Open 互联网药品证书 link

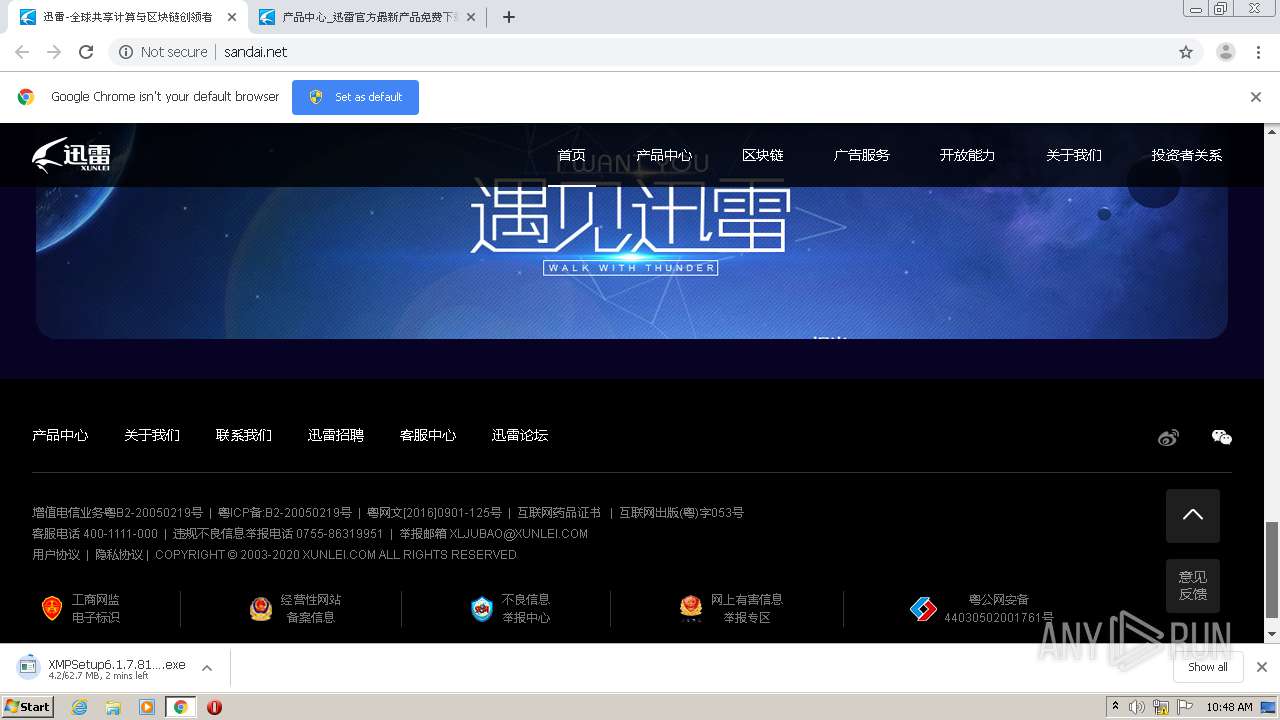pyautogui.click(x=559, y=513)
